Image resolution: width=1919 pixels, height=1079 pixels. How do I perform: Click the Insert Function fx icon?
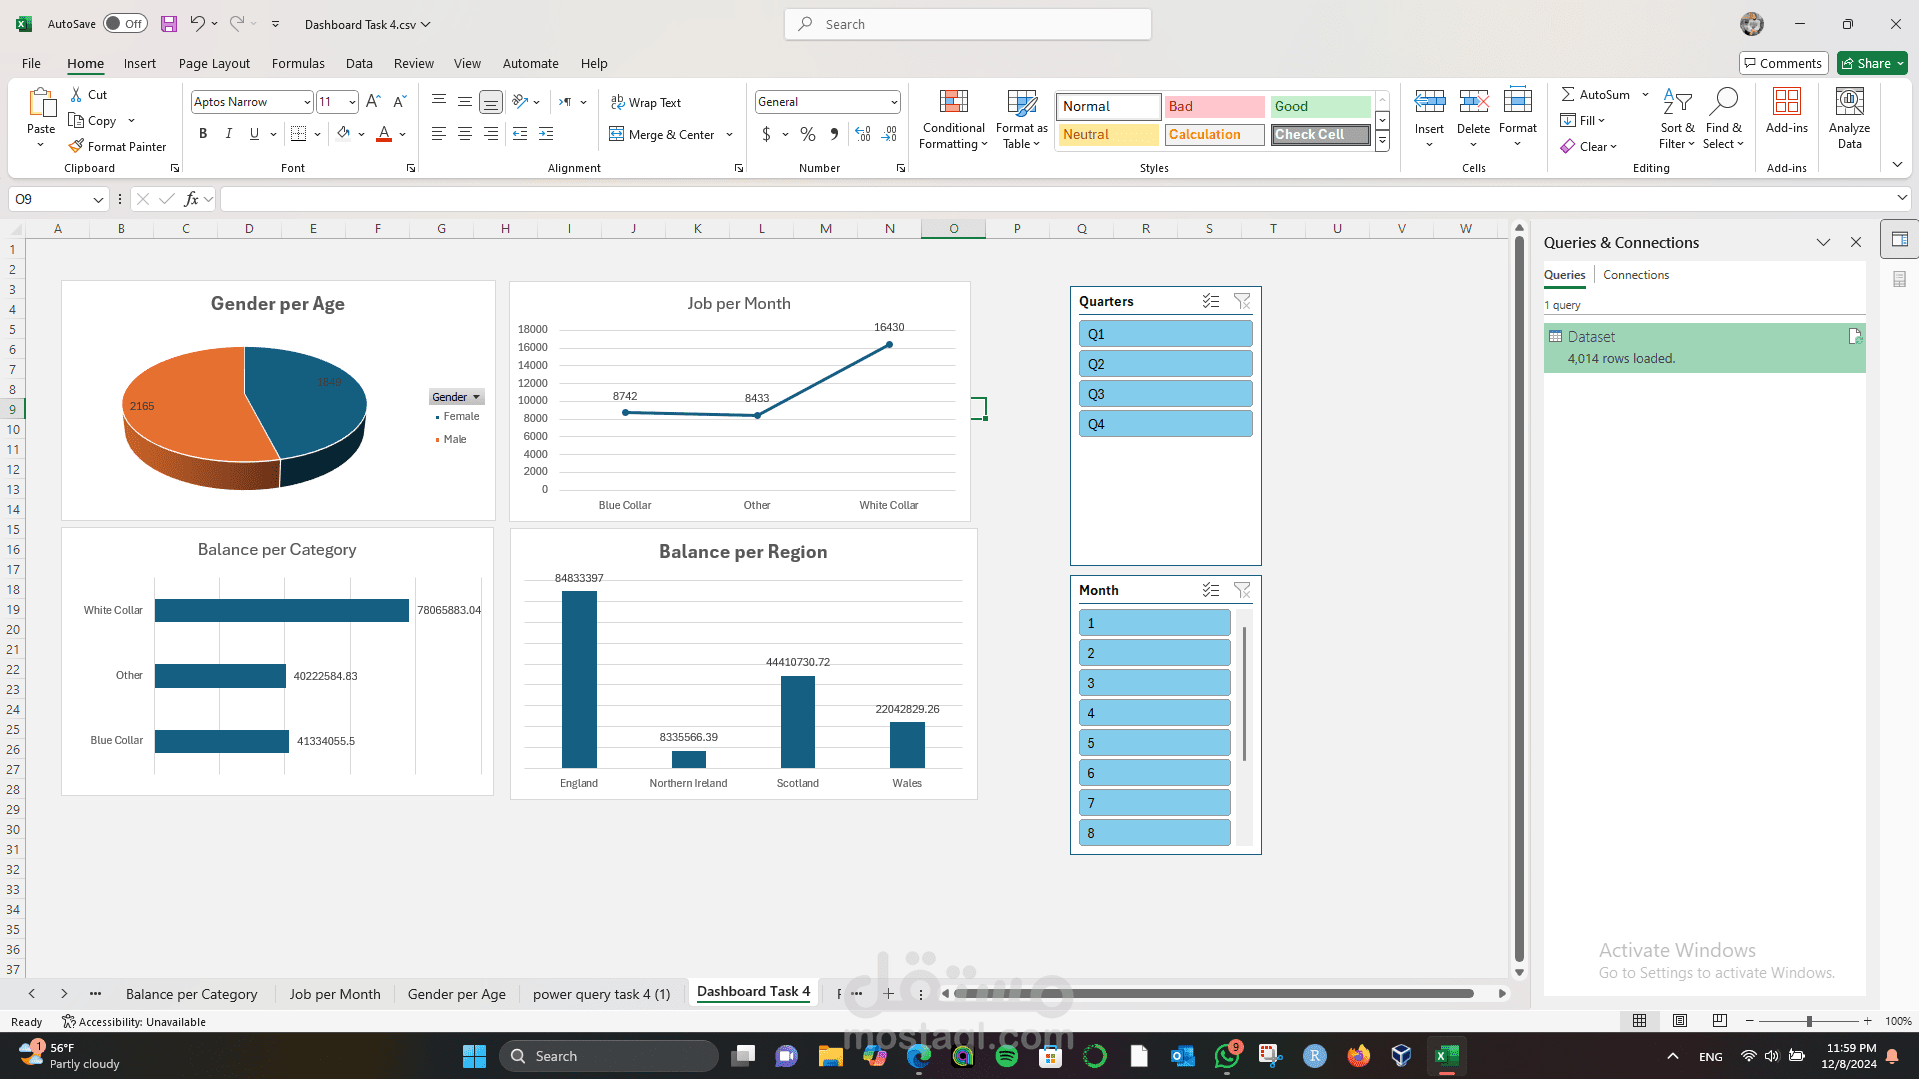click(x=191, y=199)
